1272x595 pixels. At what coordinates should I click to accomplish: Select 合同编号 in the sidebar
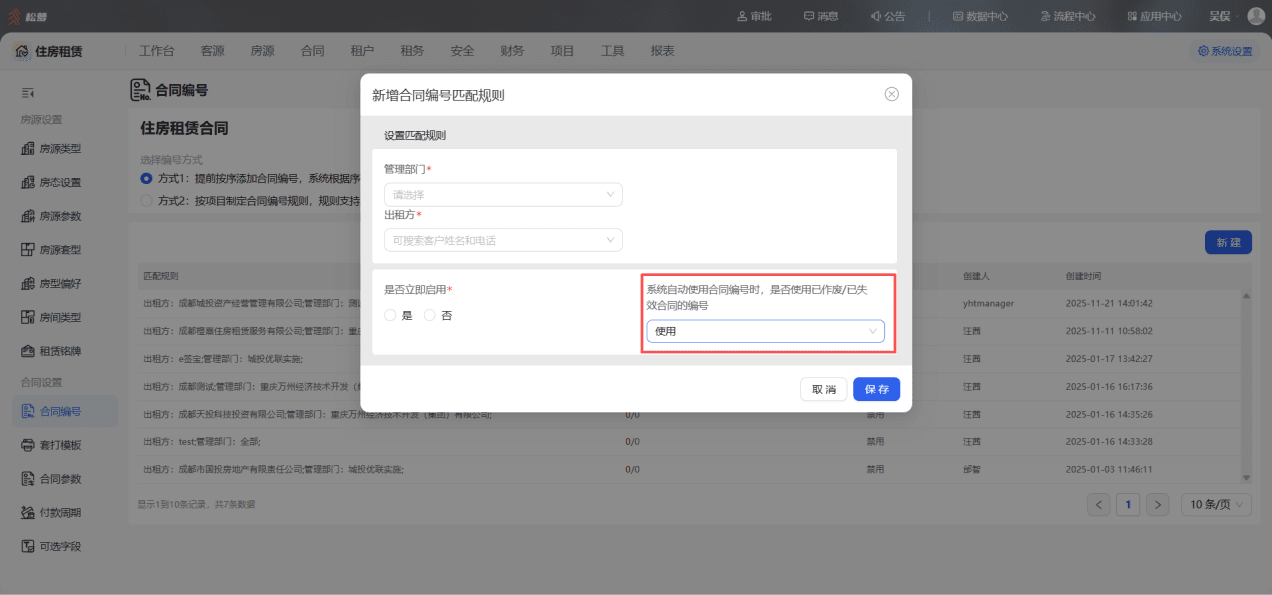pyautogui.click(x=65, y=411)
